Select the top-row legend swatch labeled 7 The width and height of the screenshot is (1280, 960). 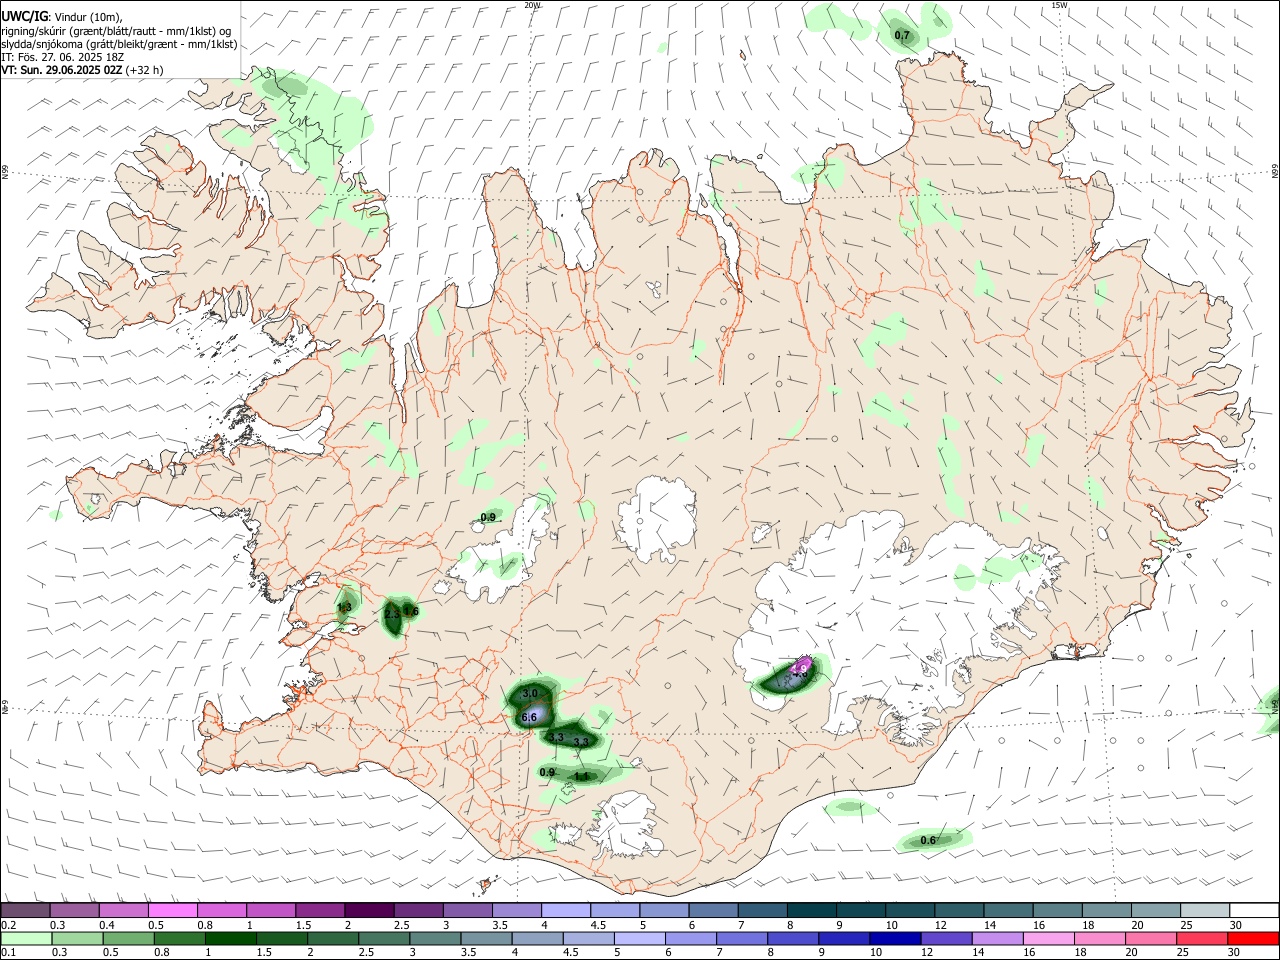tap(761, 910)
